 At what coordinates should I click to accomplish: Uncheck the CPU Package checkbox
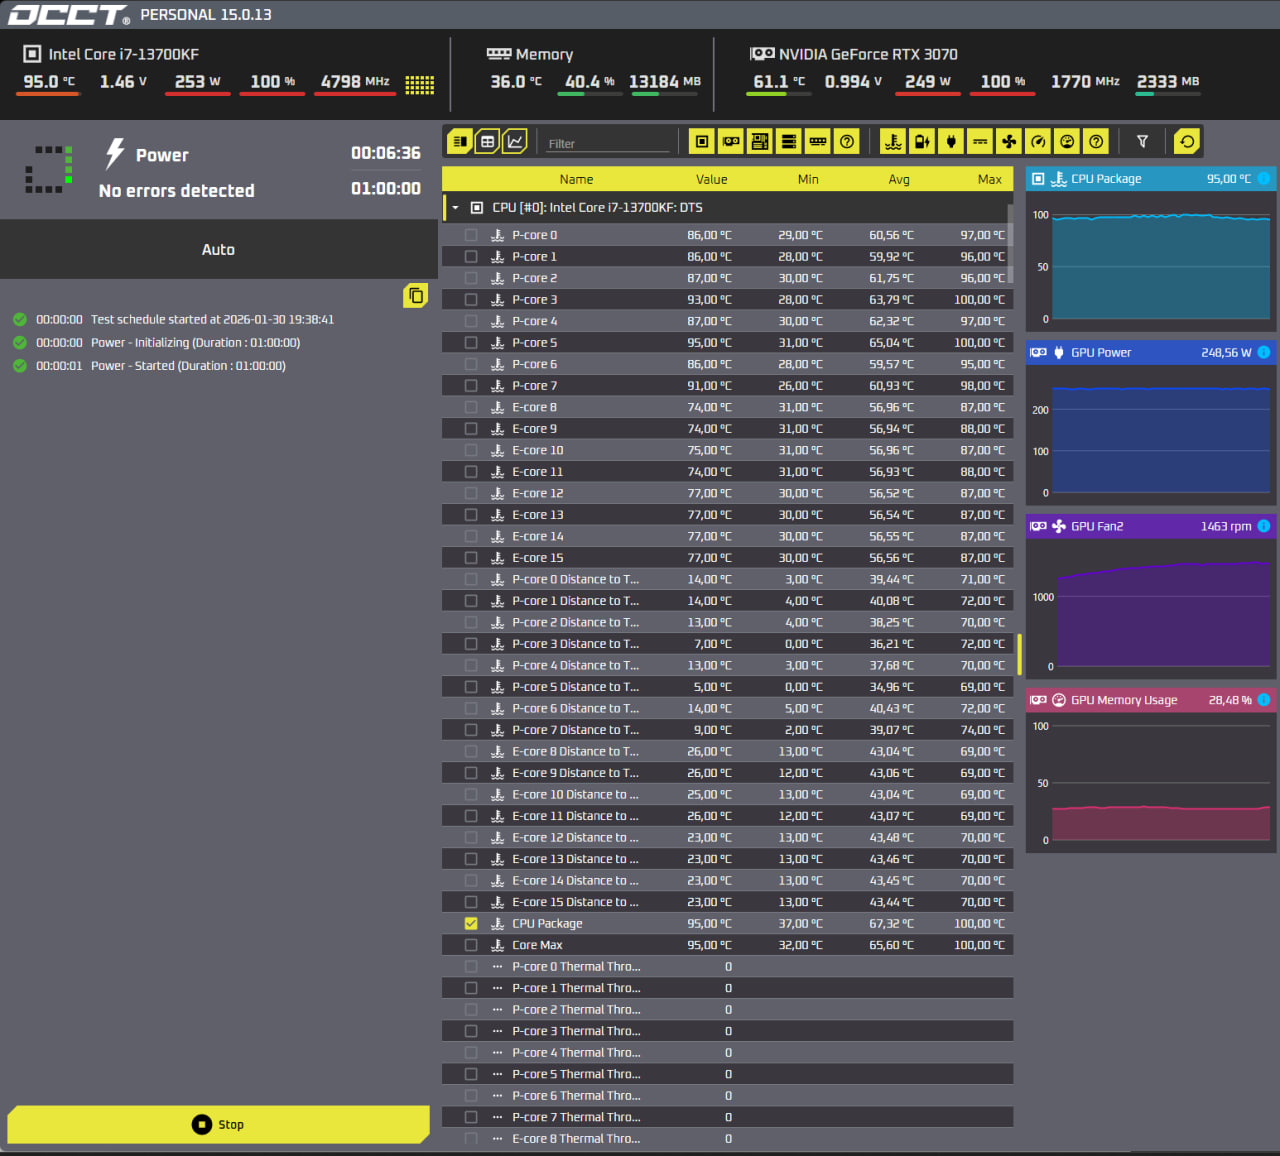pyautogui.click(x=471, y=924)
